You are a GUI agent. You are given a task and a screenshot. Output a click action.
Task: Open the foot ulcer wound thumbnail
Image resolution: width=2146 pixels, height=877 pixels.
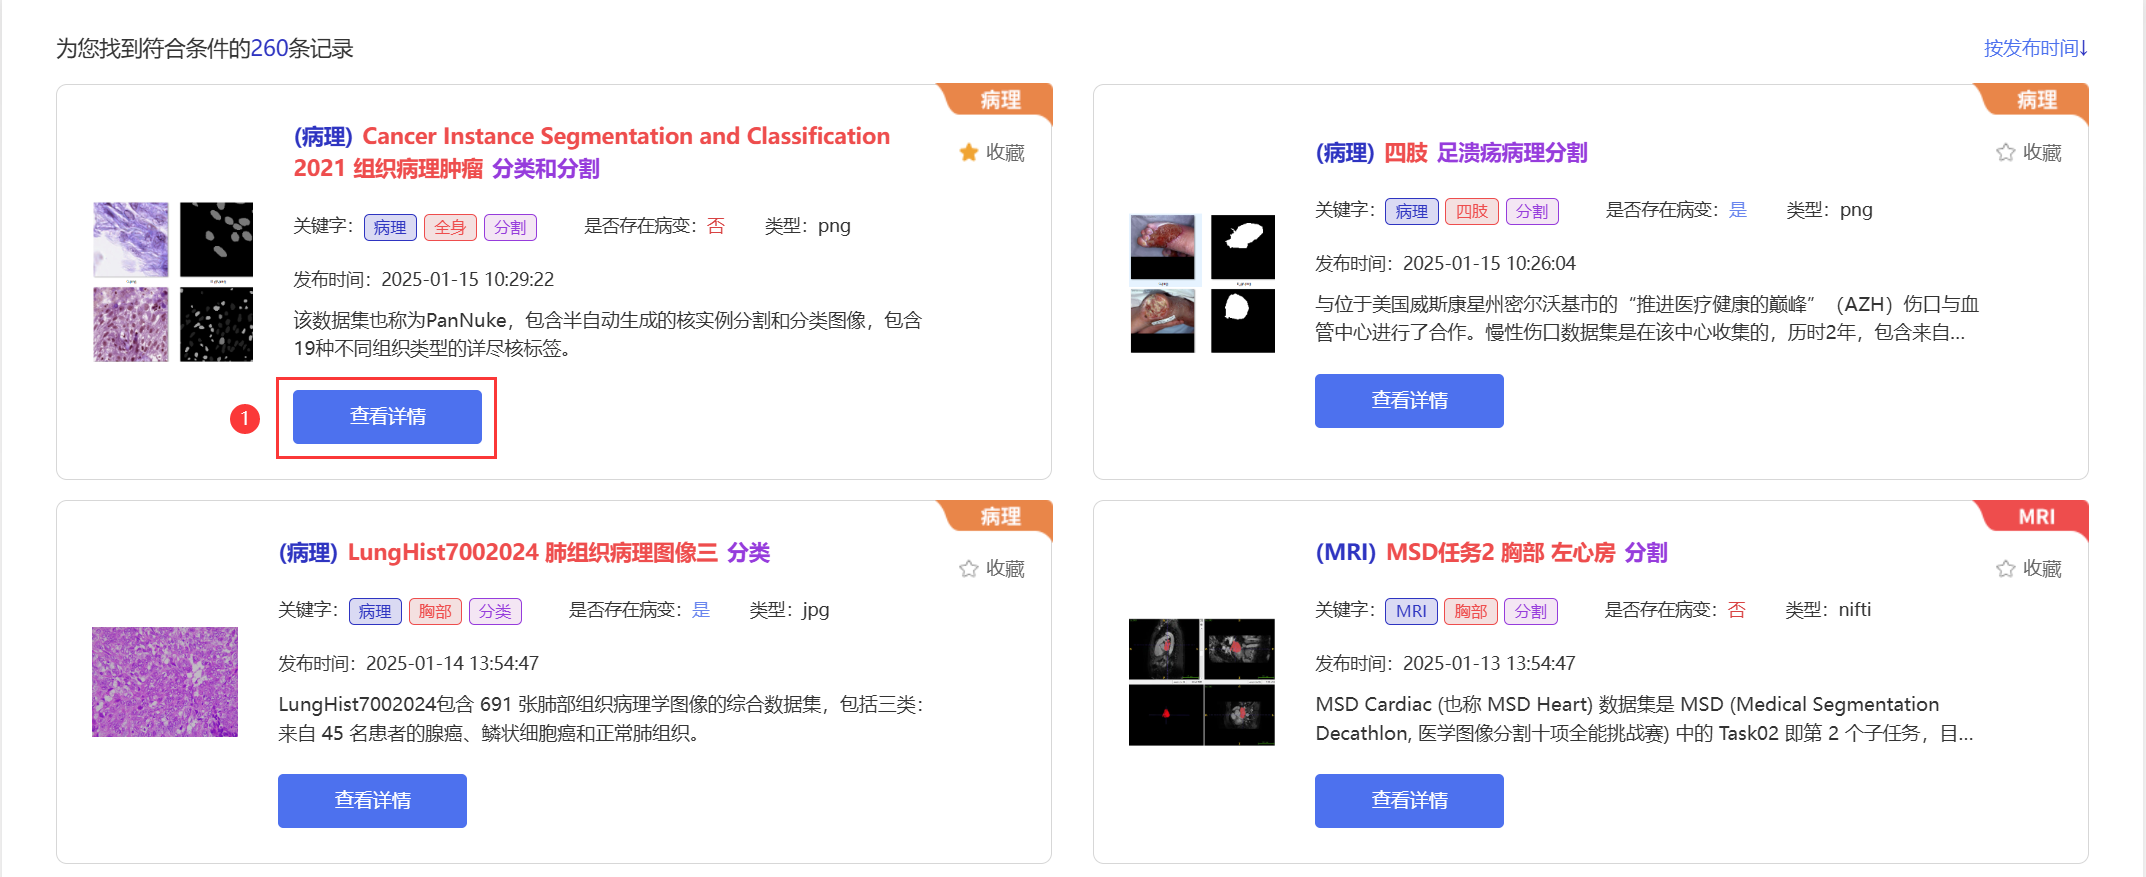tap(1202, 283)
